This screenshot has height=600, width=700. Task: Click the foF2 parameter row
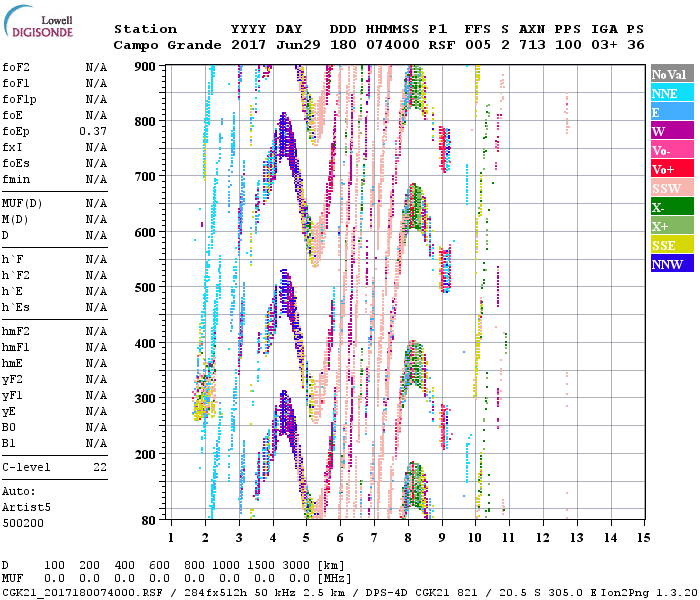[54, 67]
